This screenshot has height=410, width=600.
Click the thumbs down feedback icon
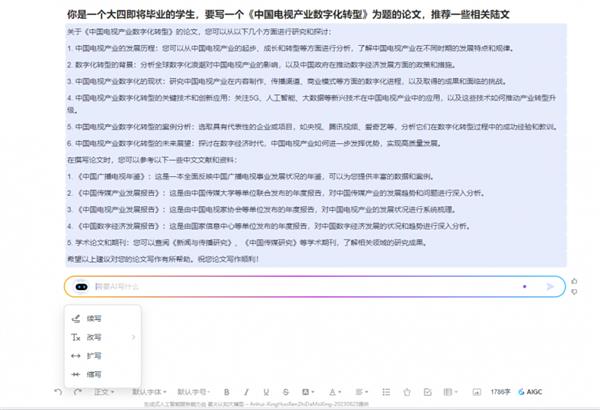click(x=574, y=292)
